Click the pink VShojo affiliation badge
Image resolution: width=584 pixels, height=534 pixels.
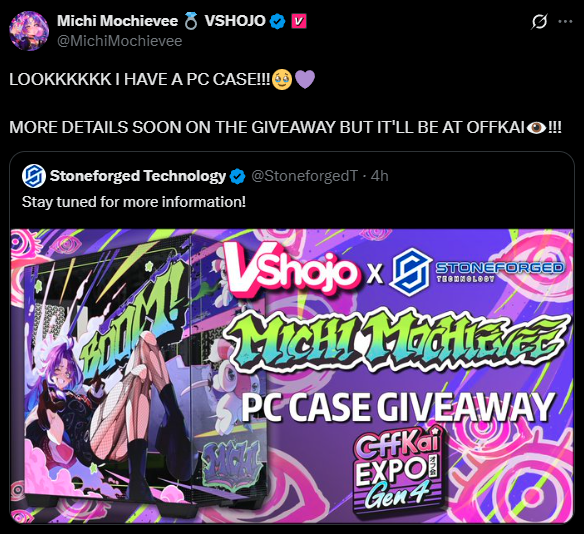pyautogui.click(x=299, y=21)
